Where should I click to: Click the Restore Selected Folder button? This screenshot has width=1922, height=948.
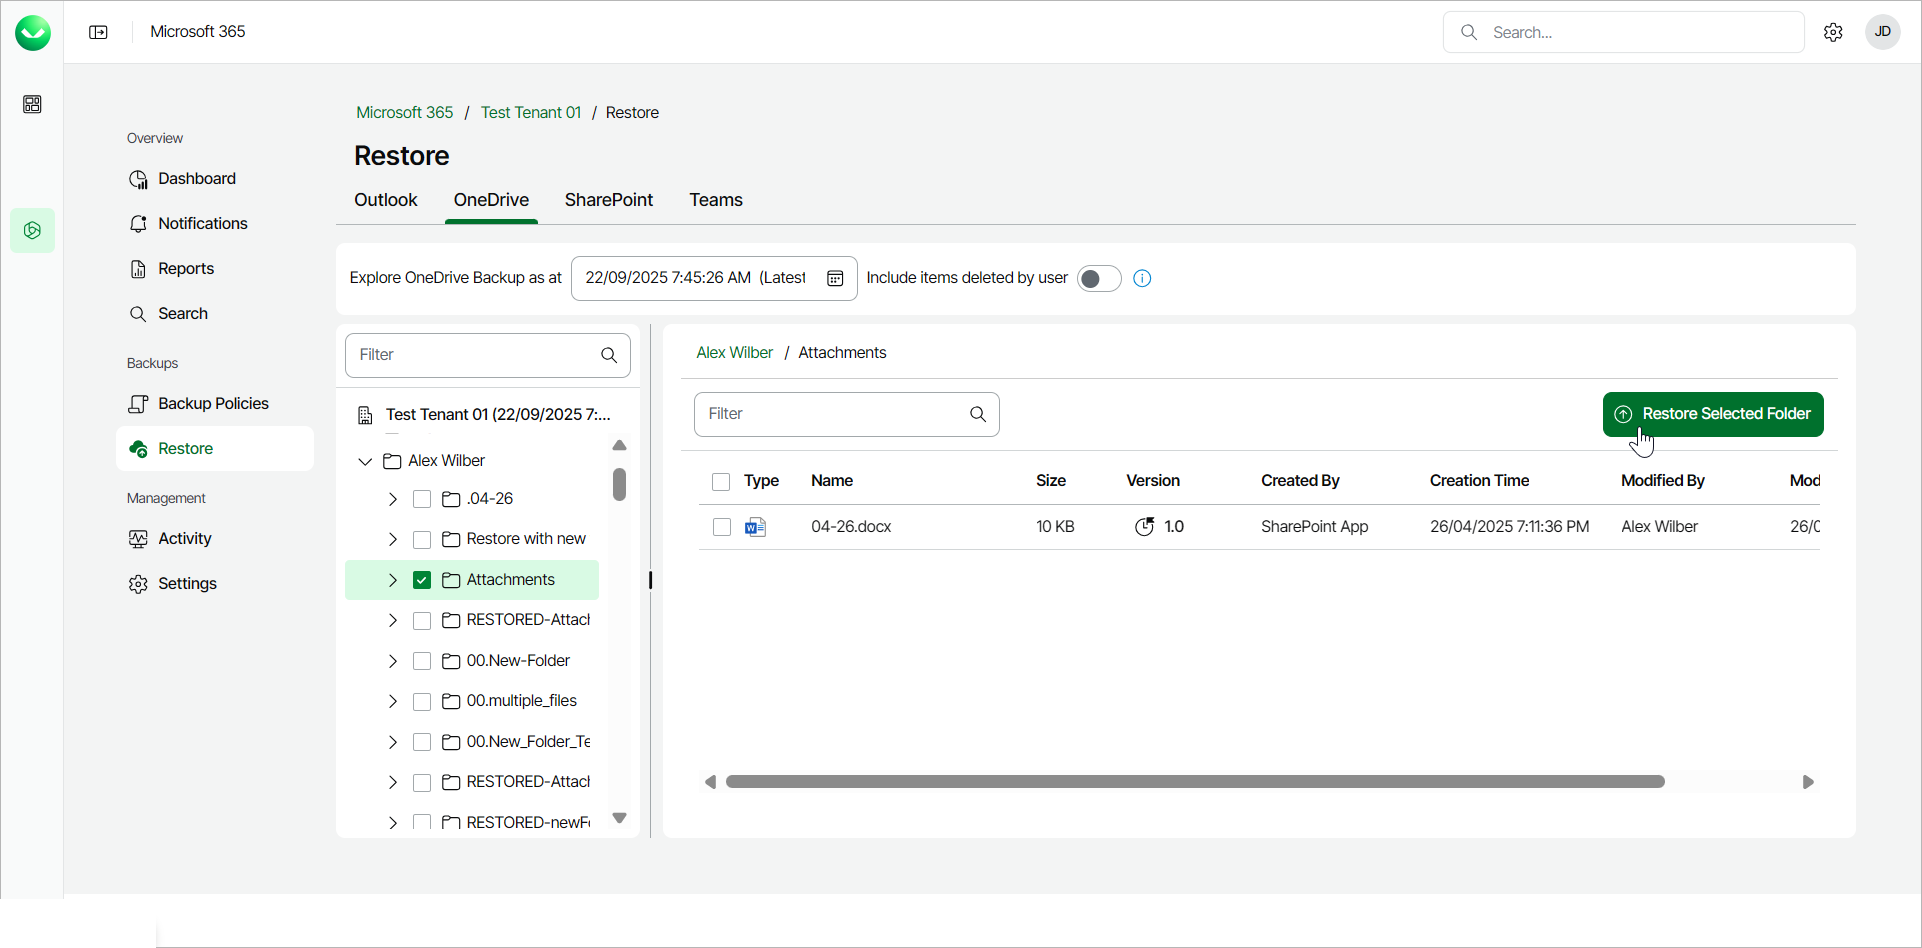pos(1712,414)
